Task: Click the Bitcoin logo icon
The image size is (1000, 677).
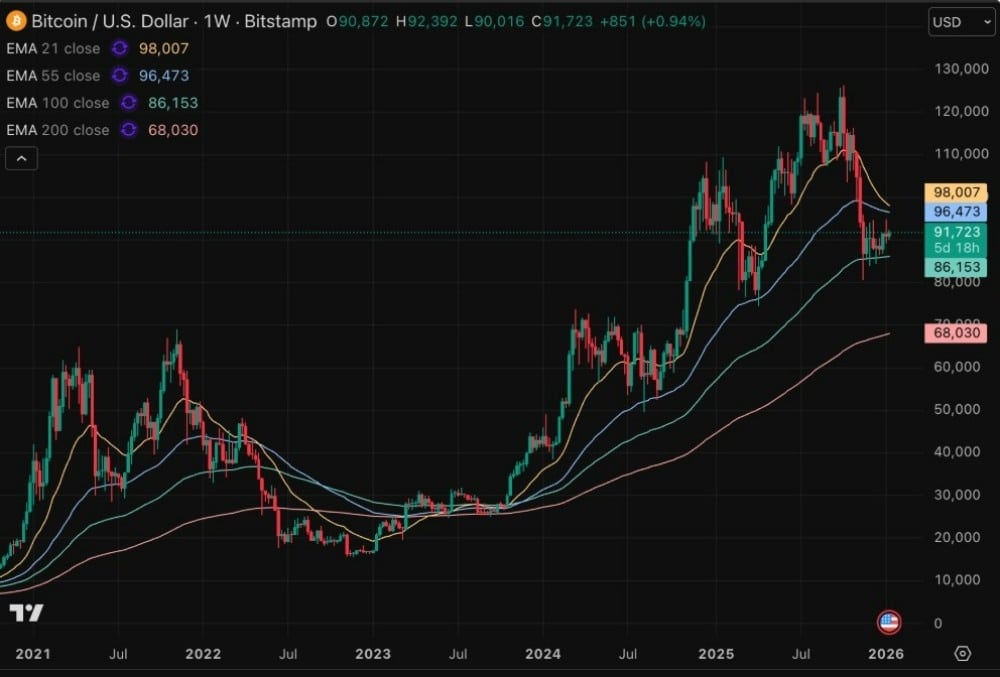Action: [x=15, y=21]
